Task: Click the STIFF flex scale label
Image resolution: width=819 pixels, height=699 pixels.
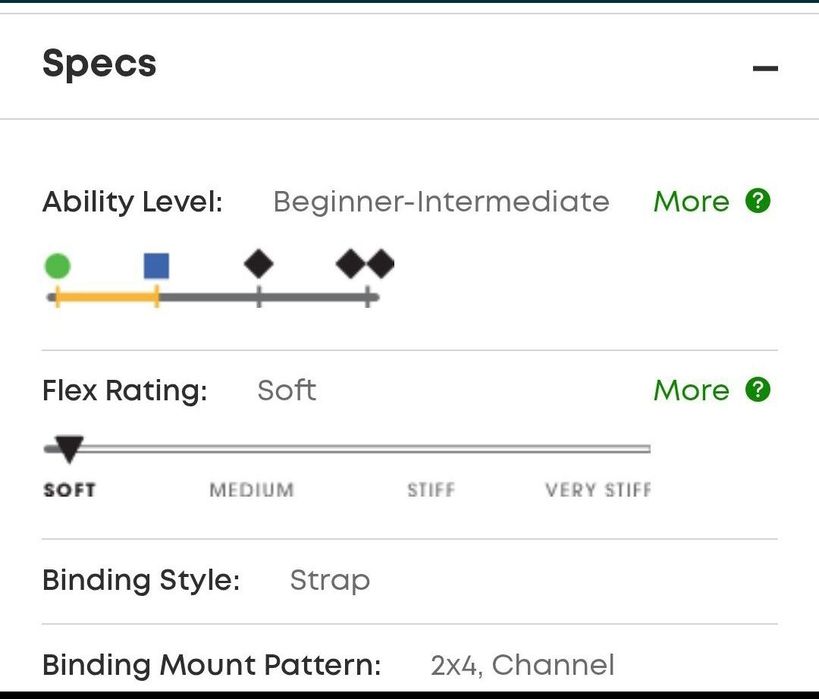Action: (x=431, y=490)
